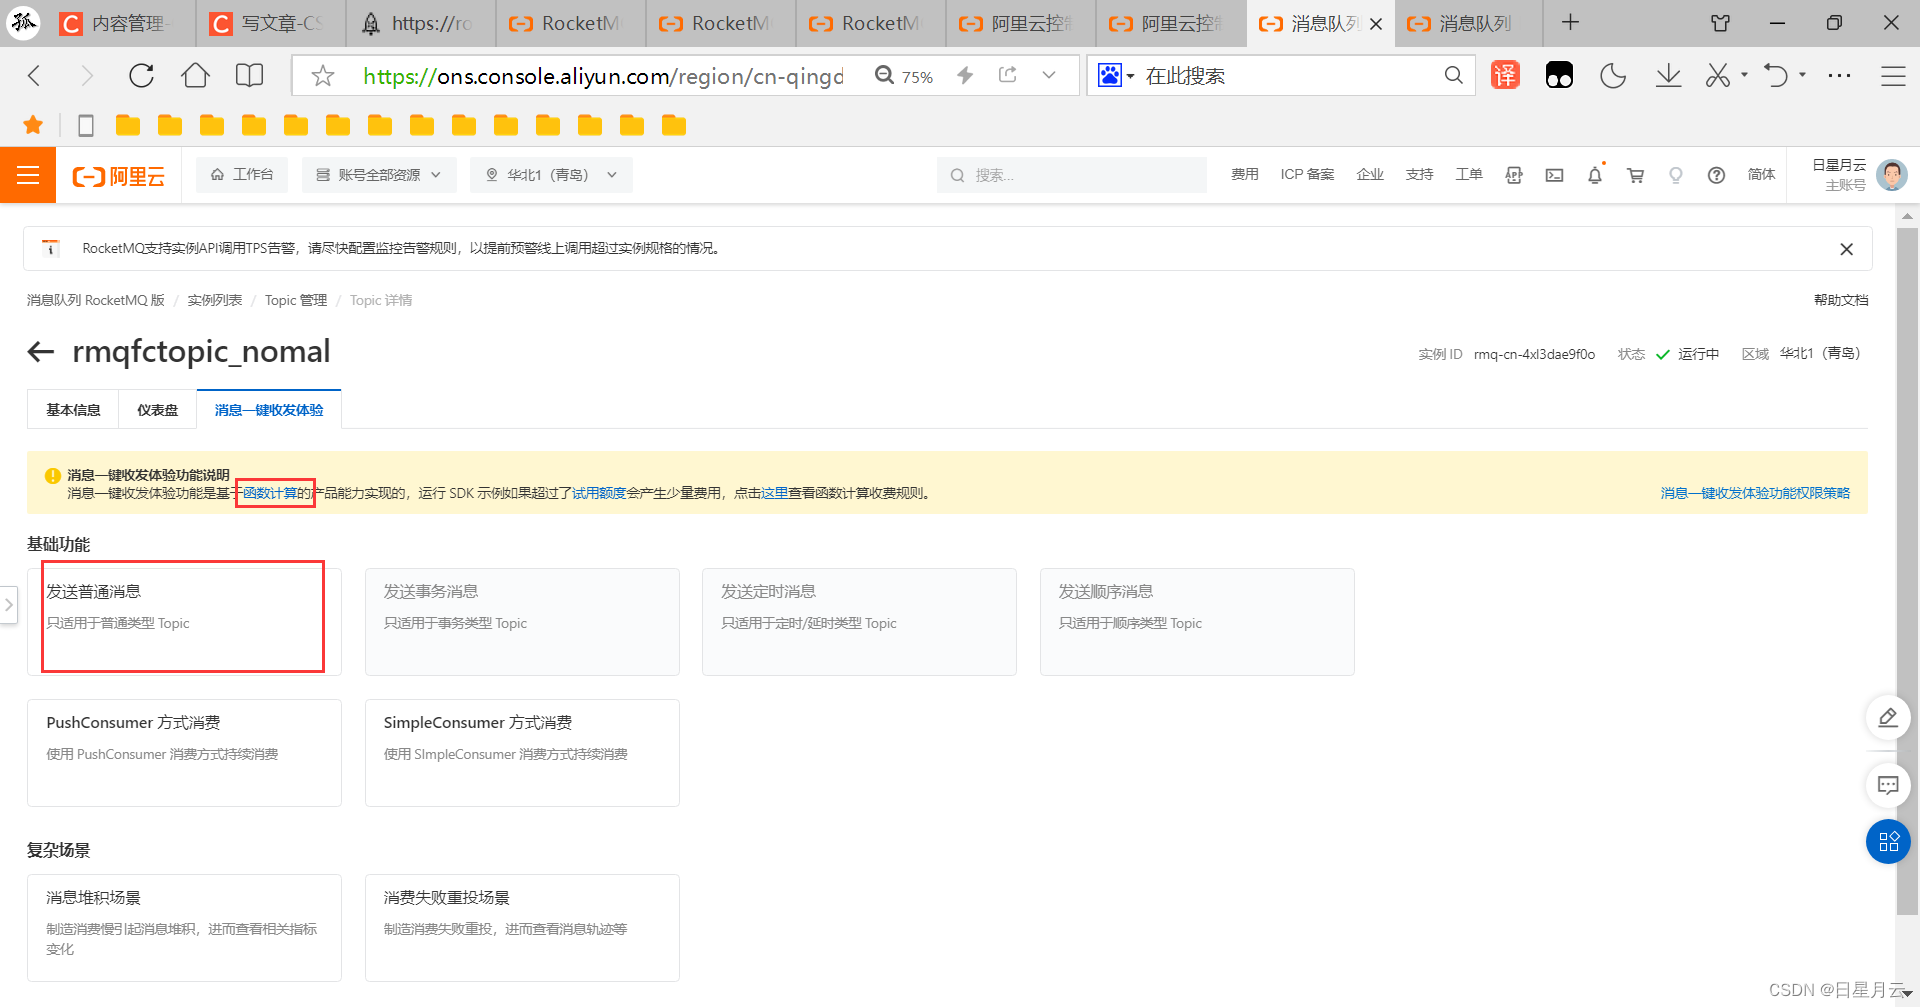Open the 试用额度 link
The height and width of the screenshot is (1008, 1920).
[x=599, y=493]
